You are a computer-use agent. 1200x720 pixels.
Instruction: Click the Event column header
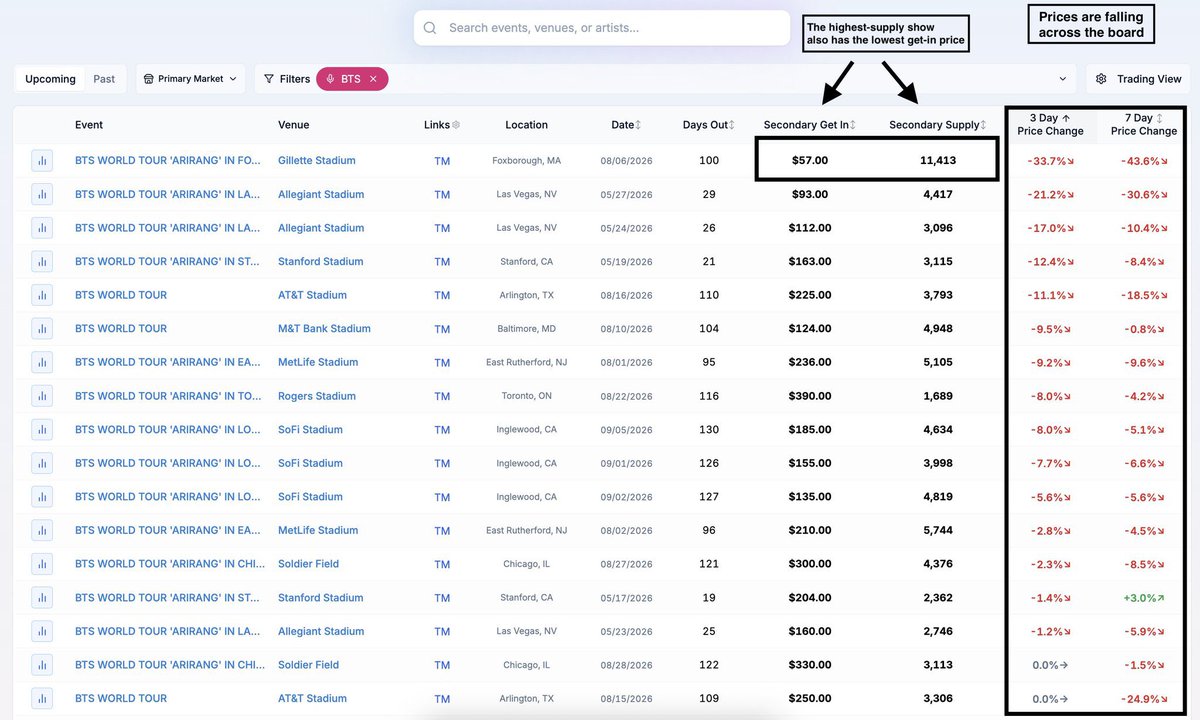click(x=89, y=125)
